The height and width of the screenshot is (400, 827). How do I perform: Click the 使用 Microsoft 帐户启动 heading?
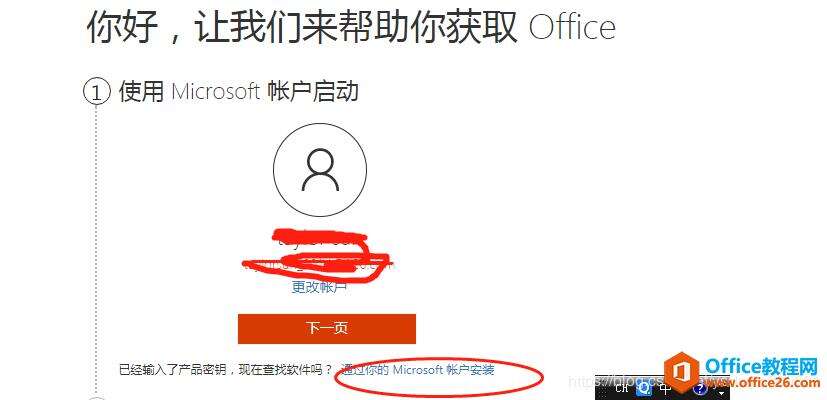(x=238, y=91)
